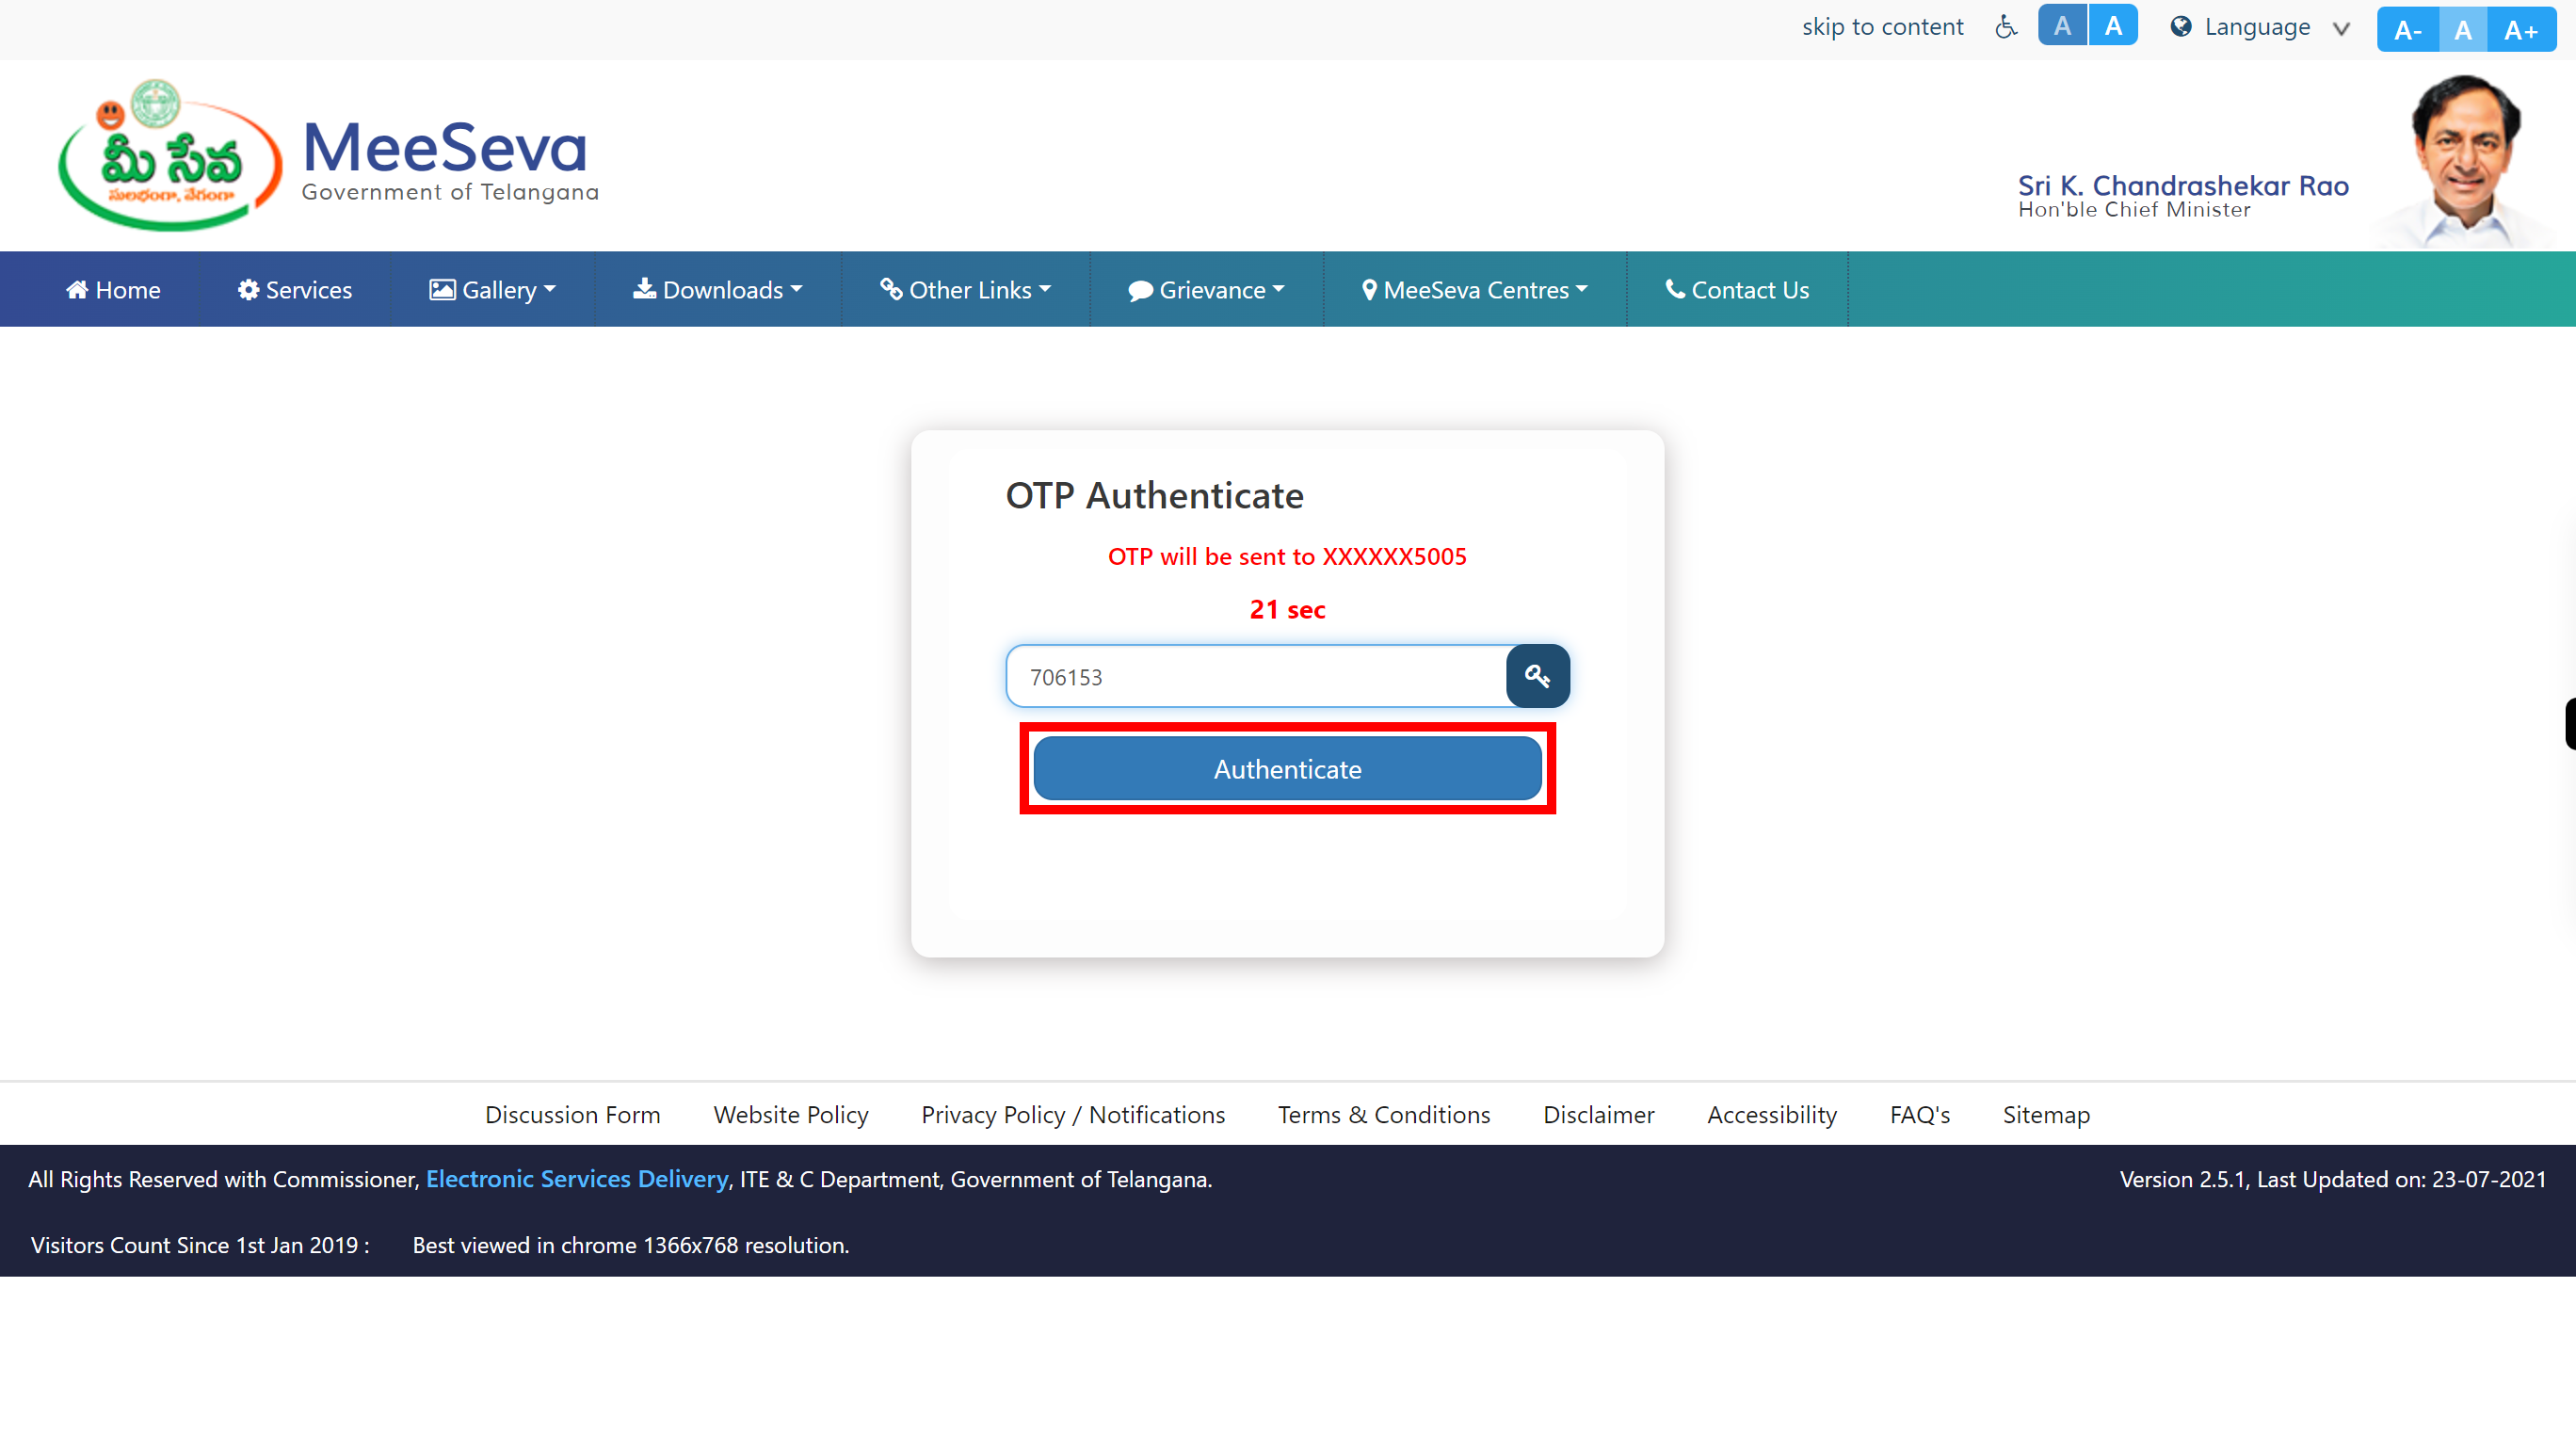This screenshot has height=1448, width=2576.
Task: Click Electronic Services Delivery link
Action: [577, 1179]
